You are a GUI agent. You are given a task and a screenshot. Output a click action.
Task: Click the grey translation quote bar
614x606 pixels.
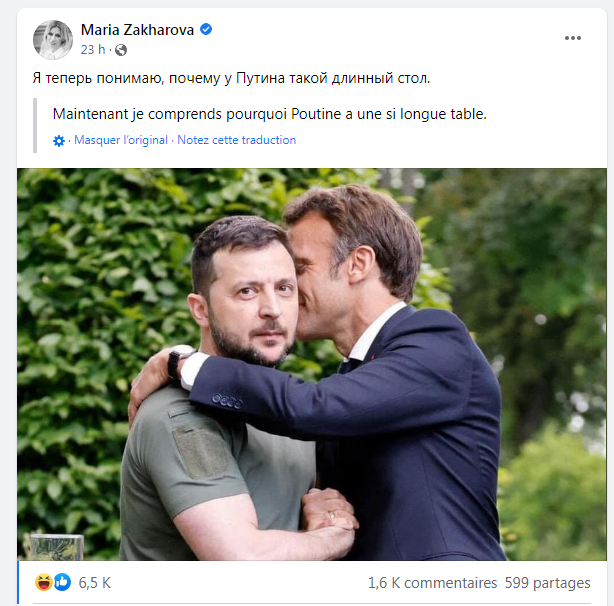click(x=34, y=125)
